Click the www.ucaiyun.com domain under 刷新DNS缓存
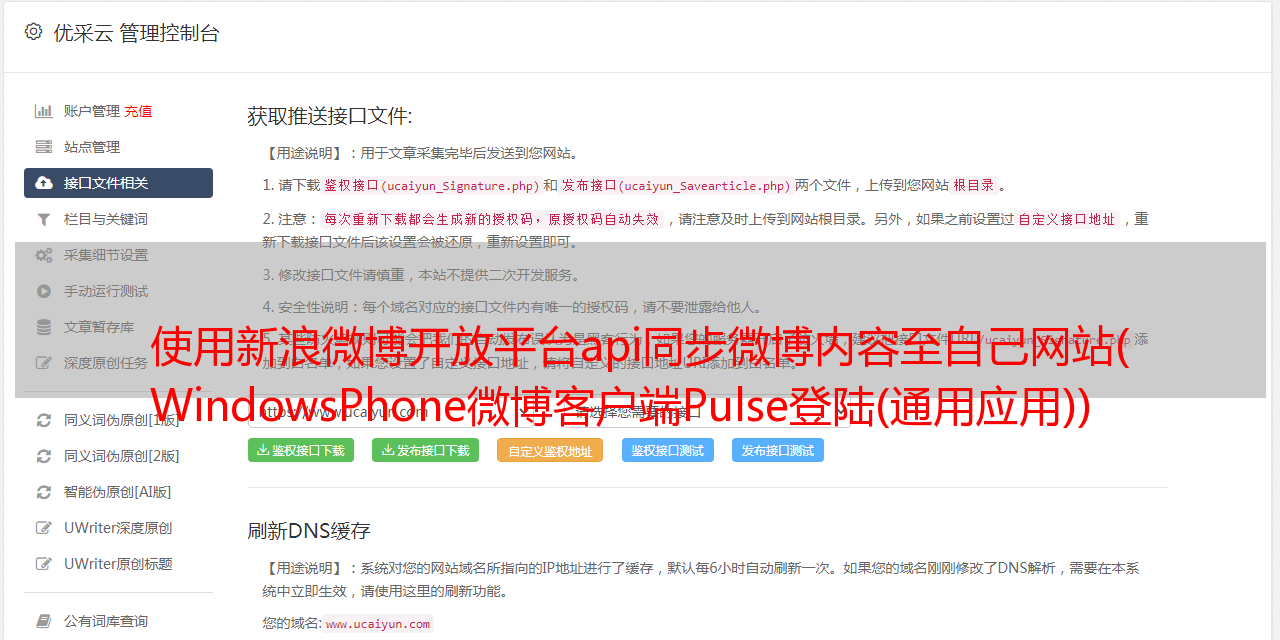Screen dimensions: 1280x640 click(x=378, y=624)
